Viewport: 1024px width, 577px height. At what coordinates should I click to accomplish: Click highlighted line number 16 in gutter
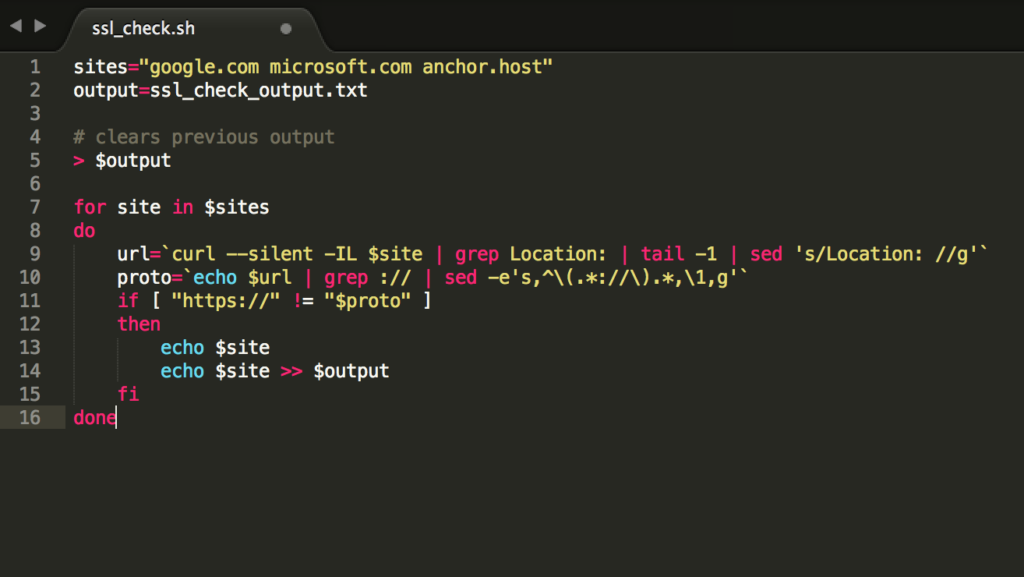[x=30, y=417]
